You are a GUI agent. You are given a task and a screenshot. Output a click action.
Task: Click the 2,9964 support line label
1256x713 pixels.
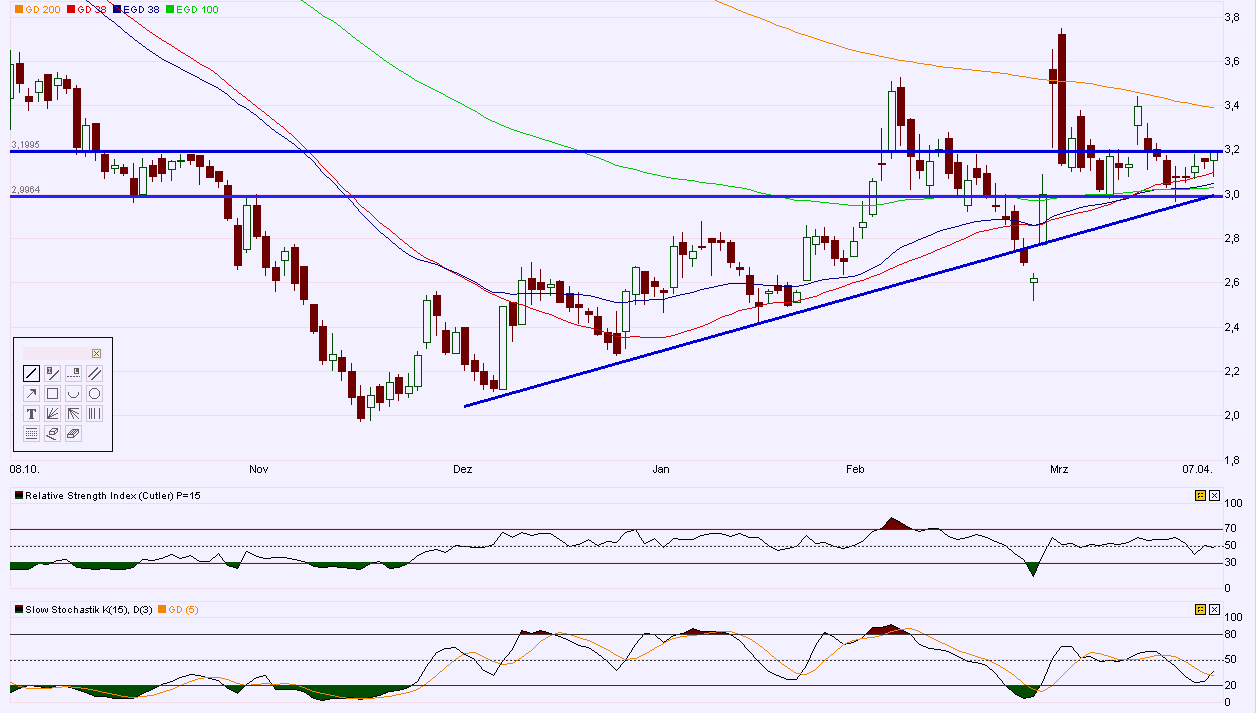click(25, 189)
